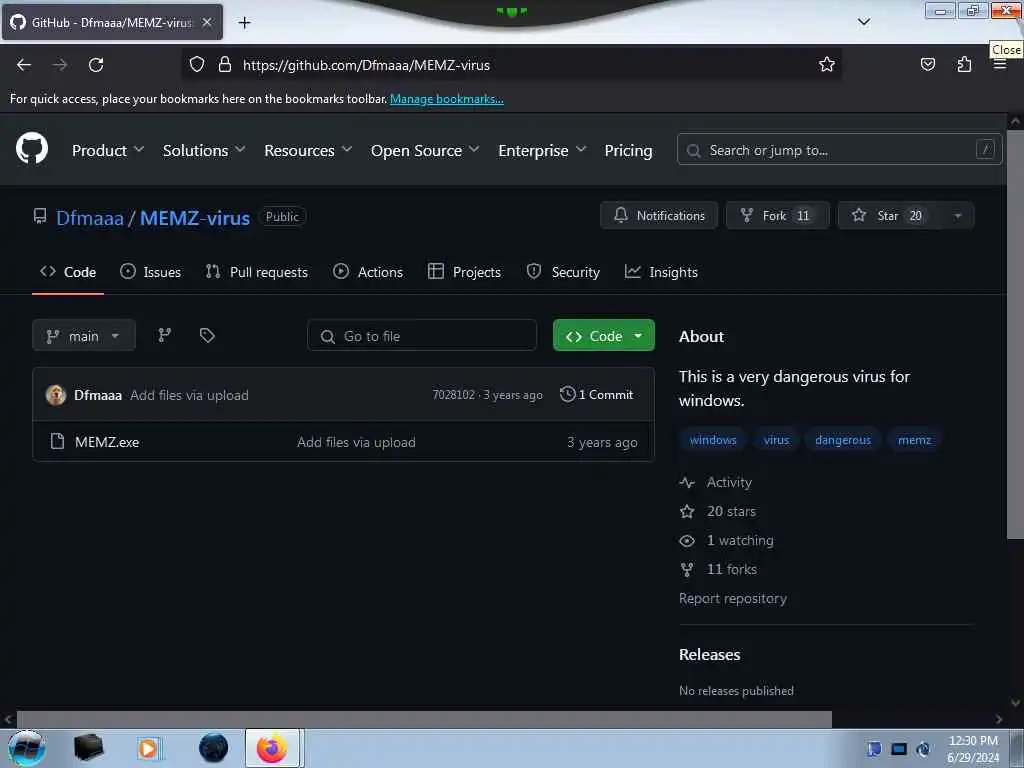View tags icon in repository toolbar

coord(207,335)
